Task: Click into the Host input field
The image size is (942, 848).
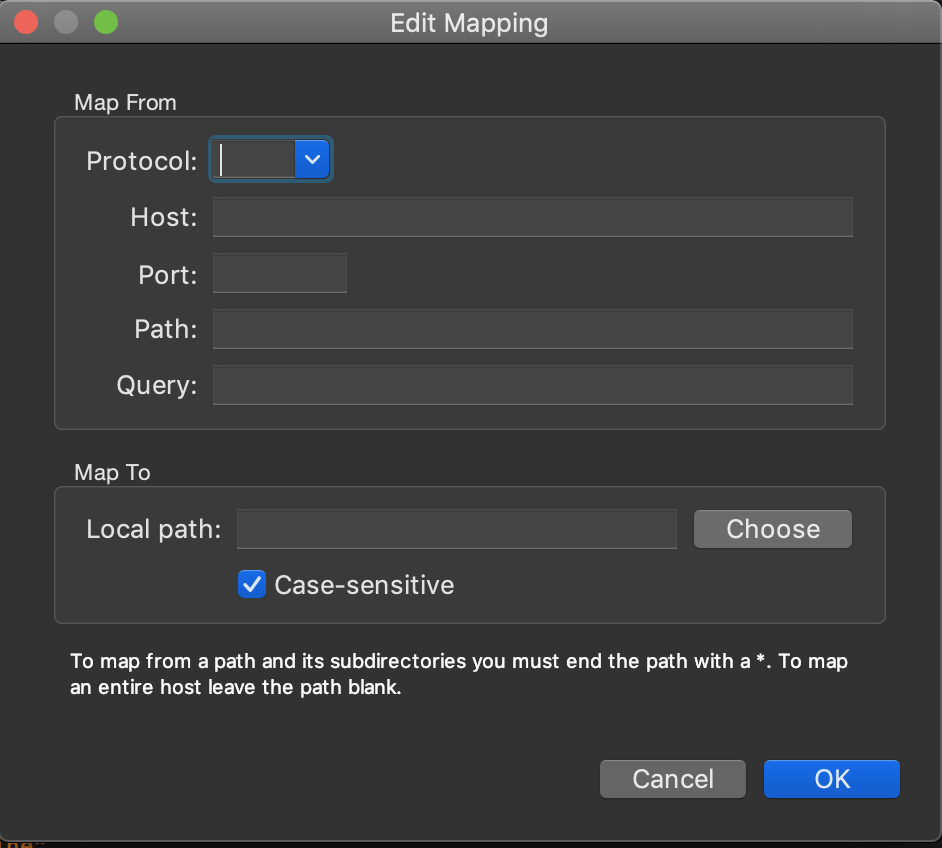Action: coord(532,217)
